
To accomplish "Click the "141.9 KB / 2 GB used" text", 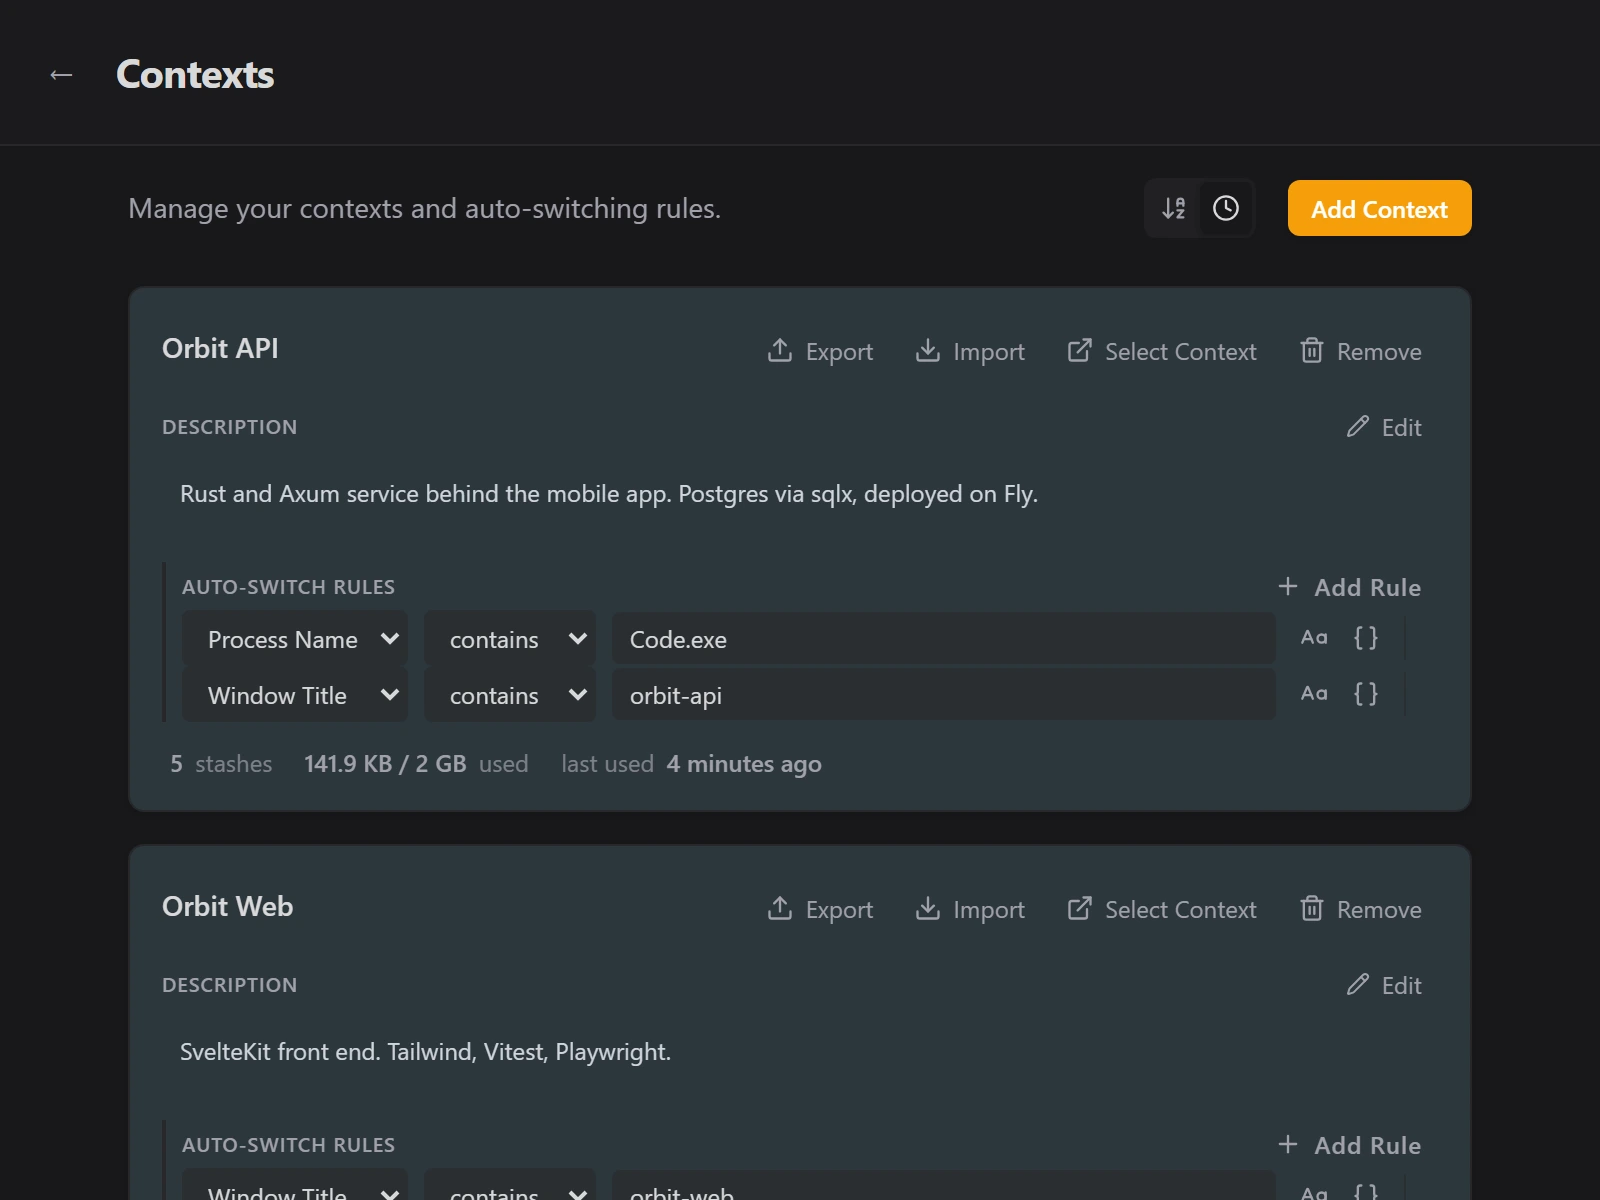I will [x=416, y=764].
